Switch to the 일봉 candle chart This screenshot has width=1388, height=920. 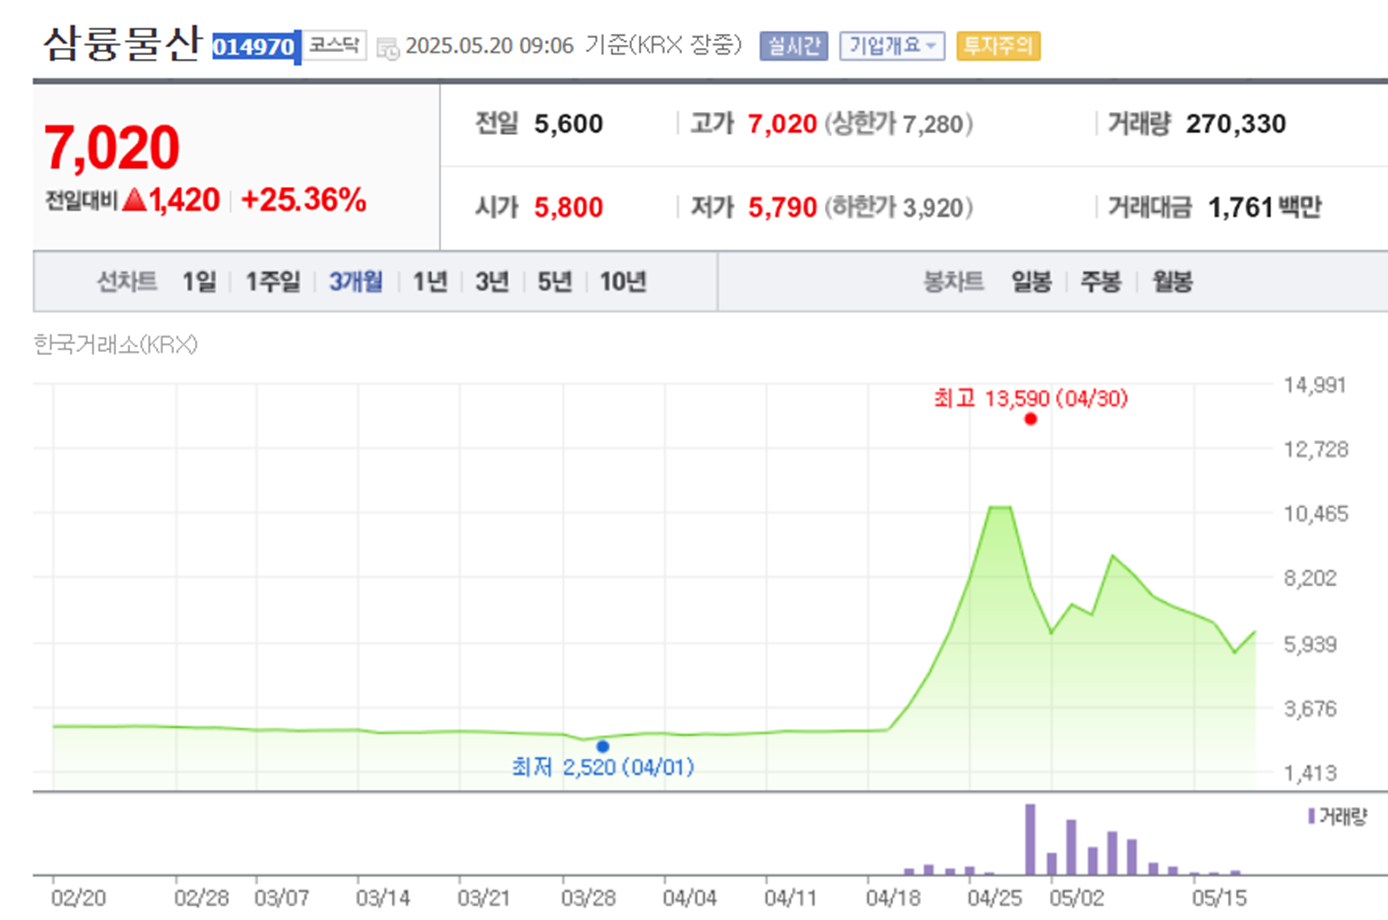(x=1031, y=282)
